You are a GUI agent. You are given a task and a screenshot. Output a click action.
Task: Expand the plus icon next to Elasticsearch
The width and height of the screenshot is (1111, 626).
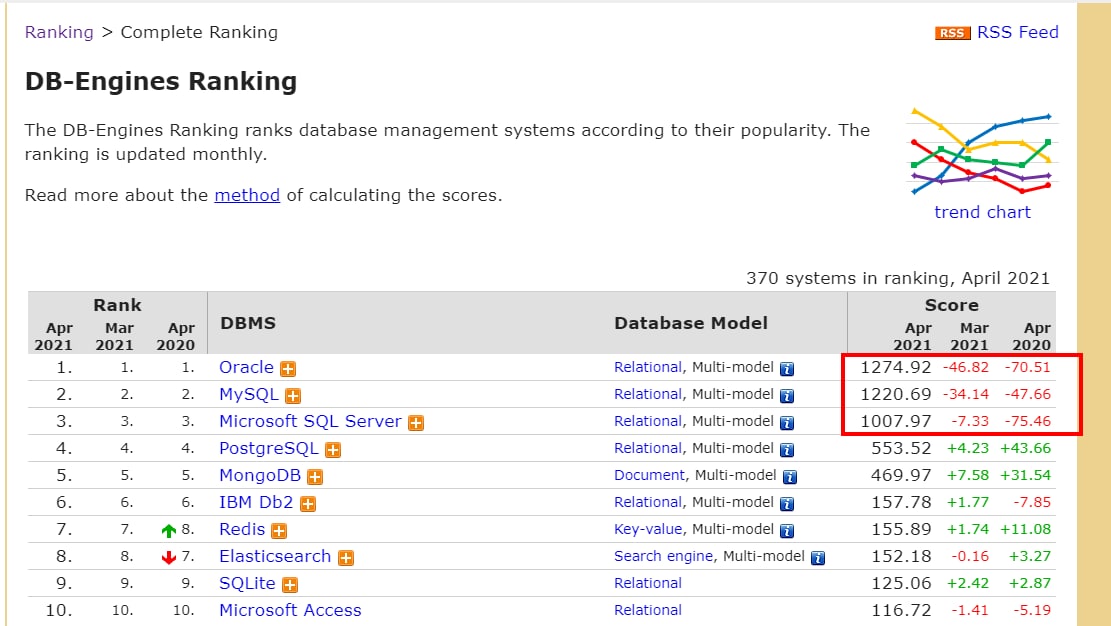346,557
